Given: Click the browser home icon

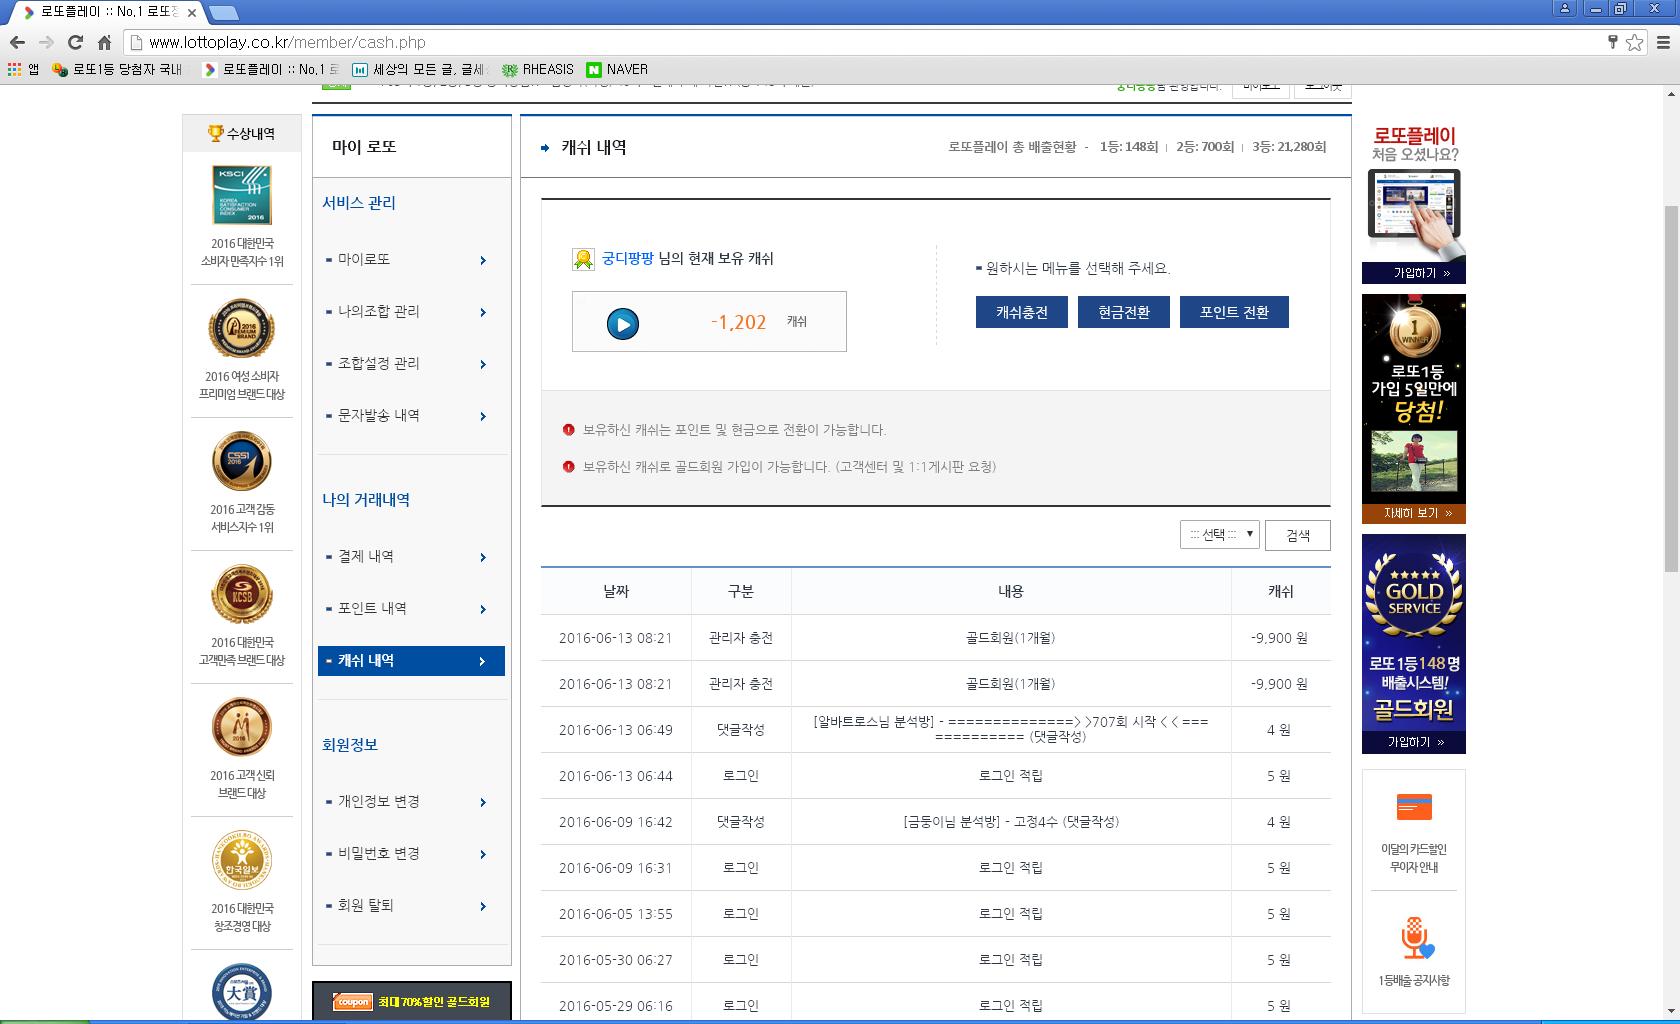Looking at the screenshot, I should point(104,42).
